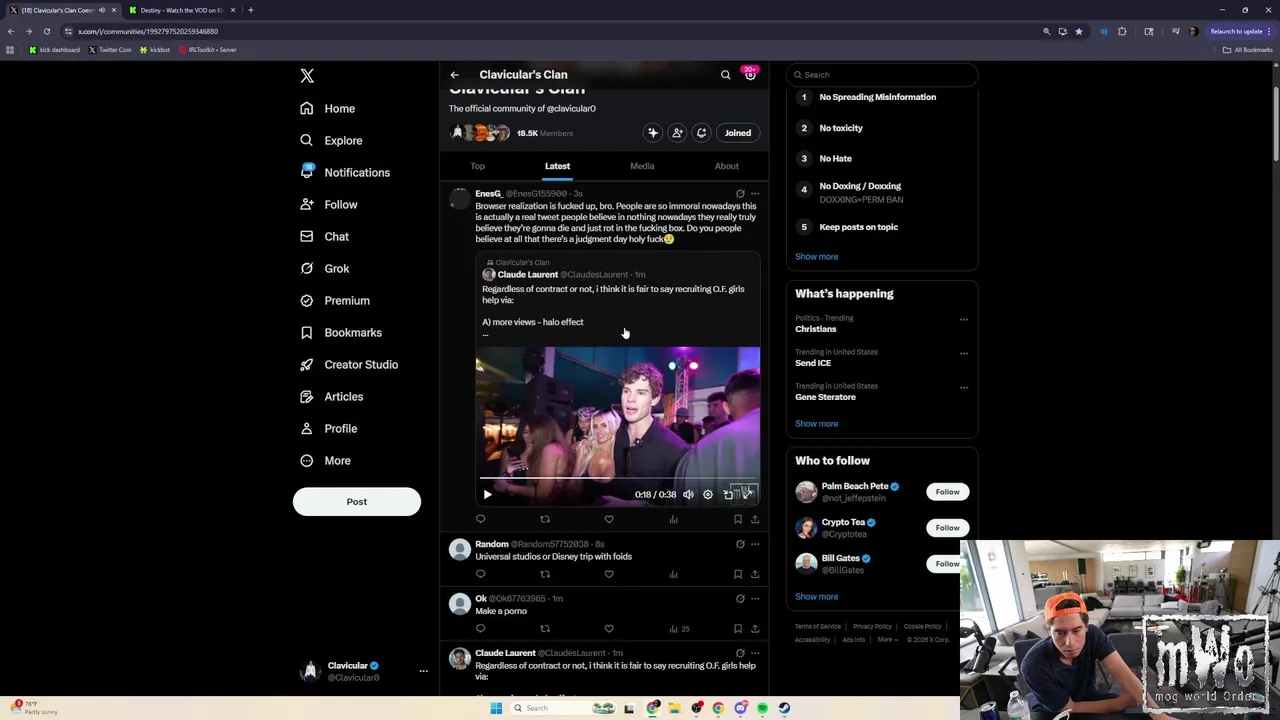Viewport: 1280px width, 720px height.
Task: Follow Palm Beach Pete
Action: click(947, 492)
